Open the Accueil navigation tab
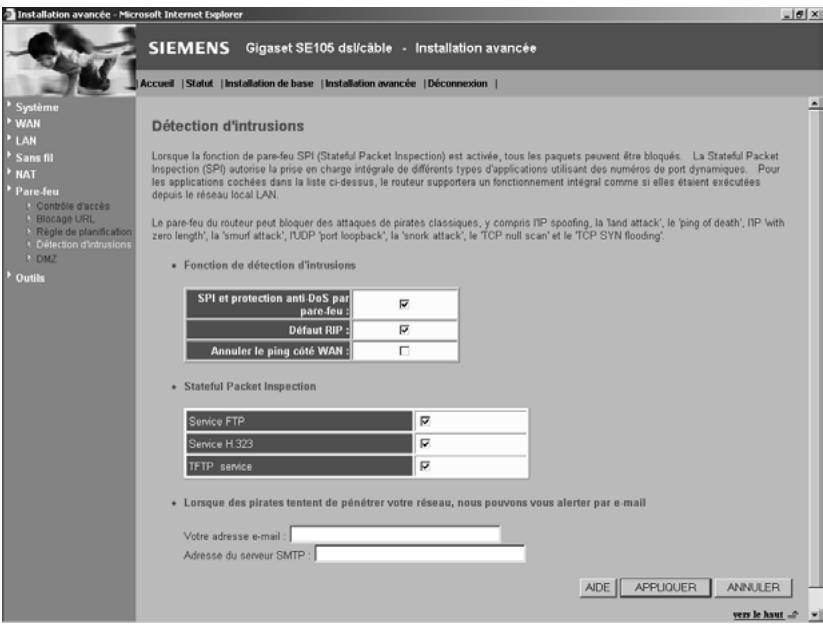823x624 pixels. pos(157,83)
